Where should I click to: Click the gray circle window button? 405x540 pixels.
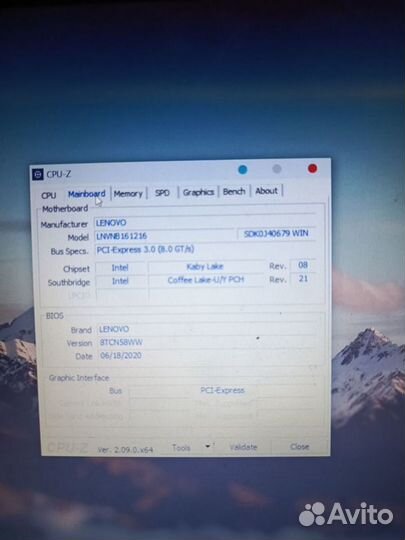point(277,169)
